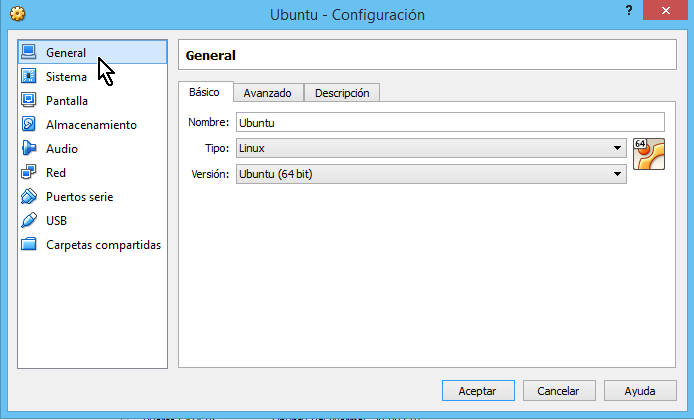
Task: Open the Carpetas compartidas label
Action: pyautogui.click(x=104, y=245)
